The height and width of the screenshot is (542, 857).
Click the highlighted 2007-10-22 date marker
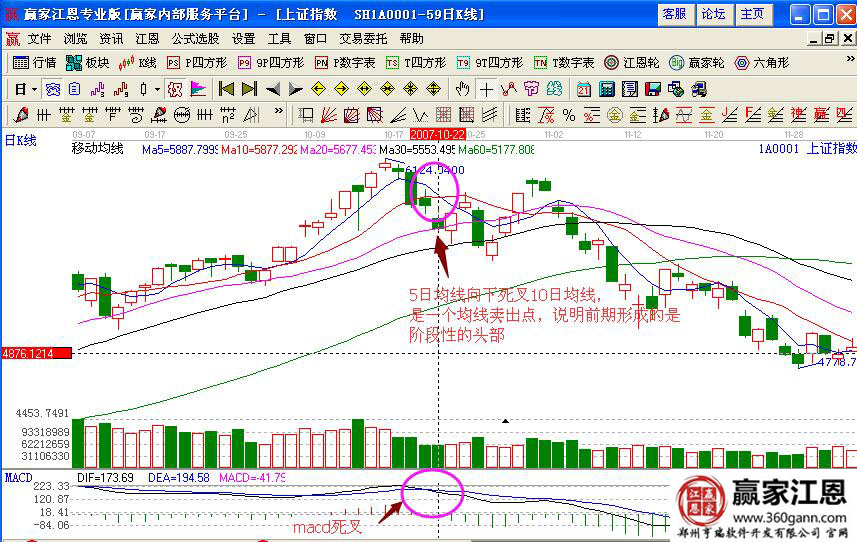438,133
